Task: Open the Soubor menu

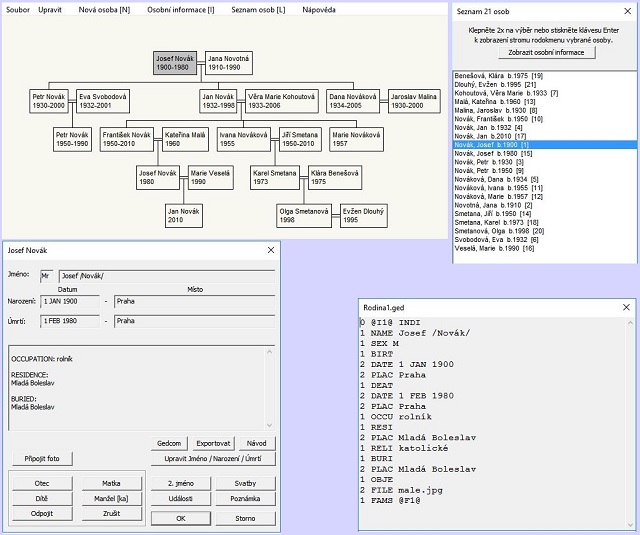Action: tap(17, 8)
